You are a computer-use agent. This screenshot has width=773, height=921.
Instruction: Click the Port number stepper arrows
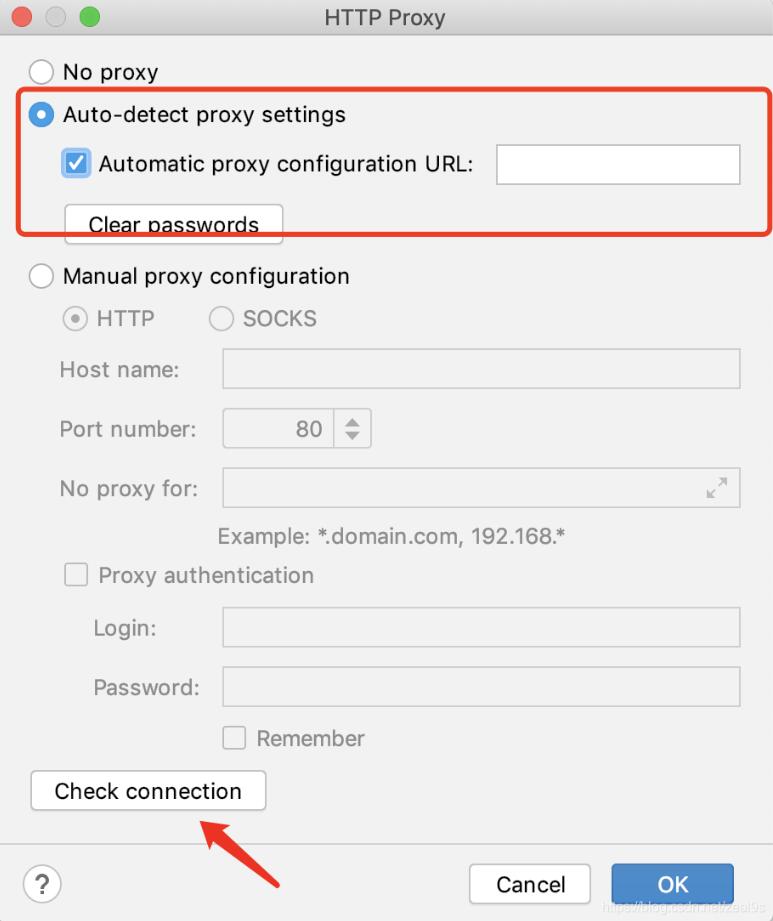352,429
